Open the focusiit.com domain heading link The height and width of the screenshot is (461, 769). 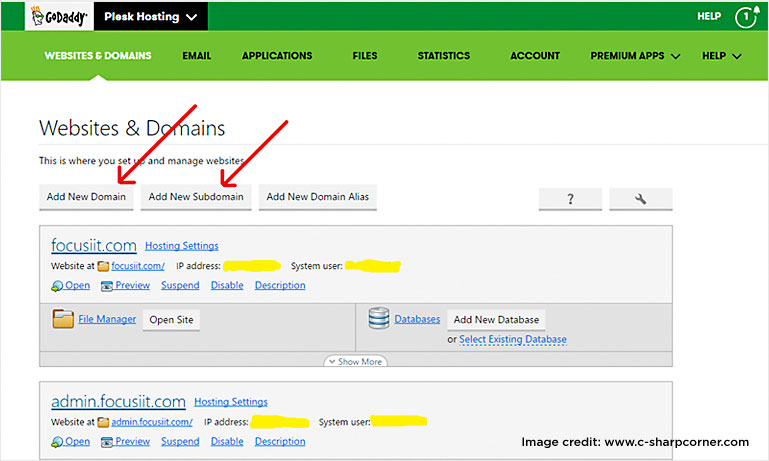click(x=94, y=245)
